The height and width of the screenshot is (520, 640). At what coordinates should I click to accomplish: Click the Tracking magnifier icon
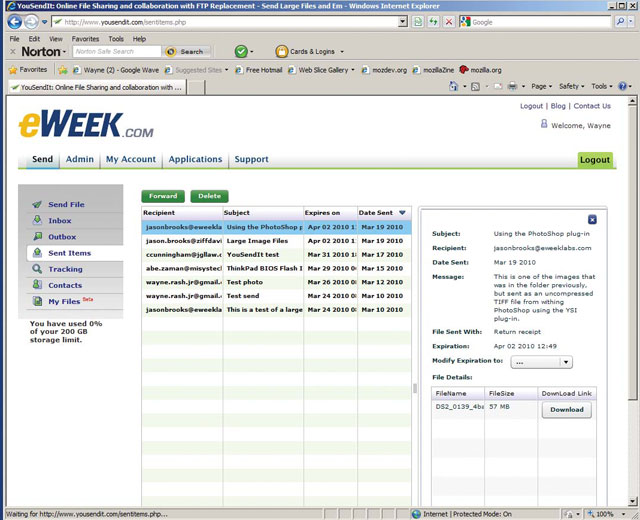coord(37,269)
